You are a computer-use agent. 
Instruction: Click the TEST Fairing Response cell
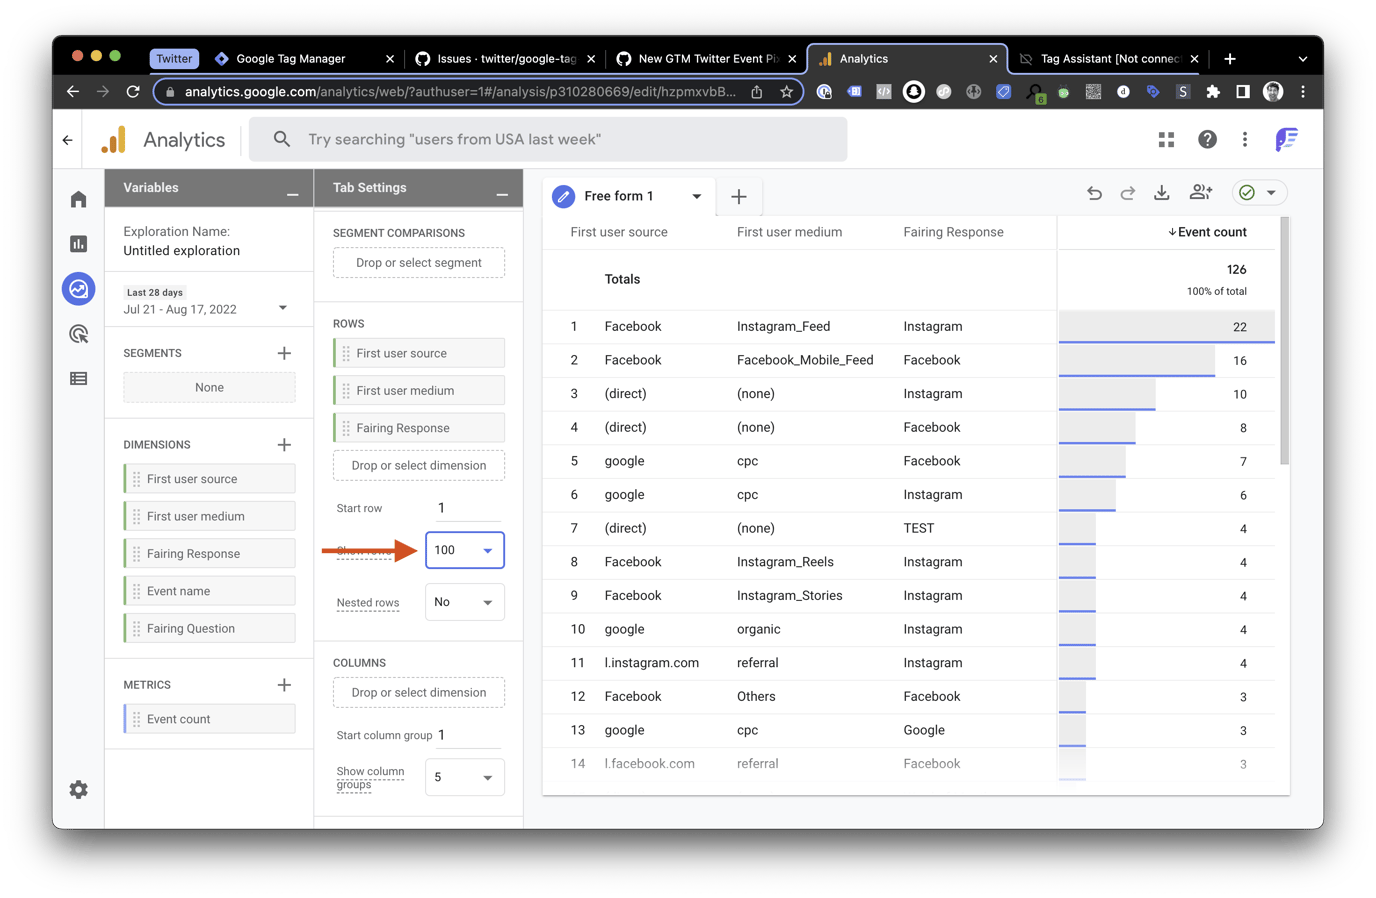(x=918, y=528)
